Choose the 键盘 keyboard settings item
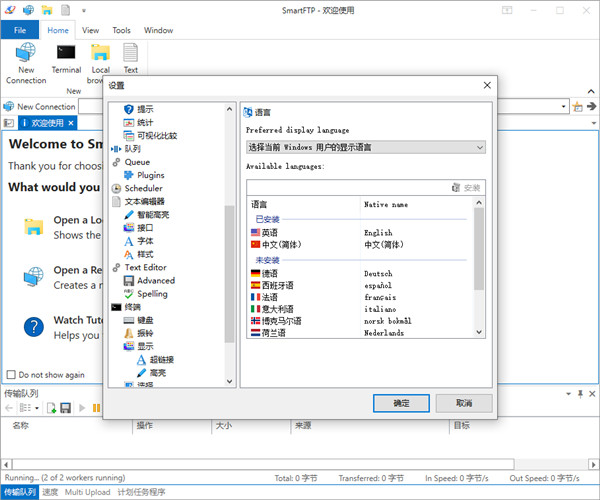The image size is (600, 500). click(130, 320)
